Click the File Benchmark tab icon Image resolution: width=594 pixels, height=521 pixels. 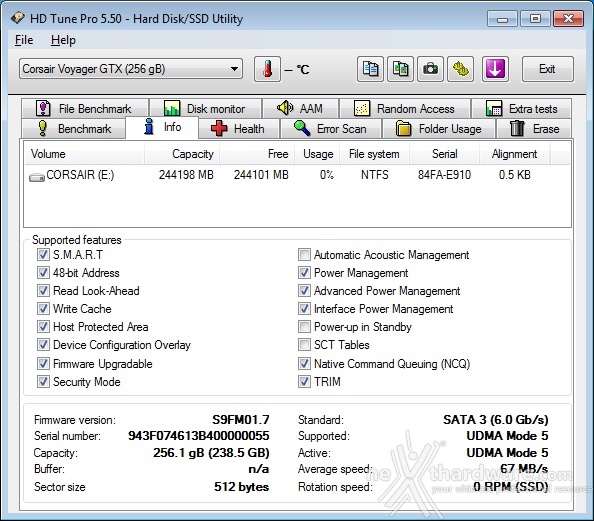coord(43,108)
